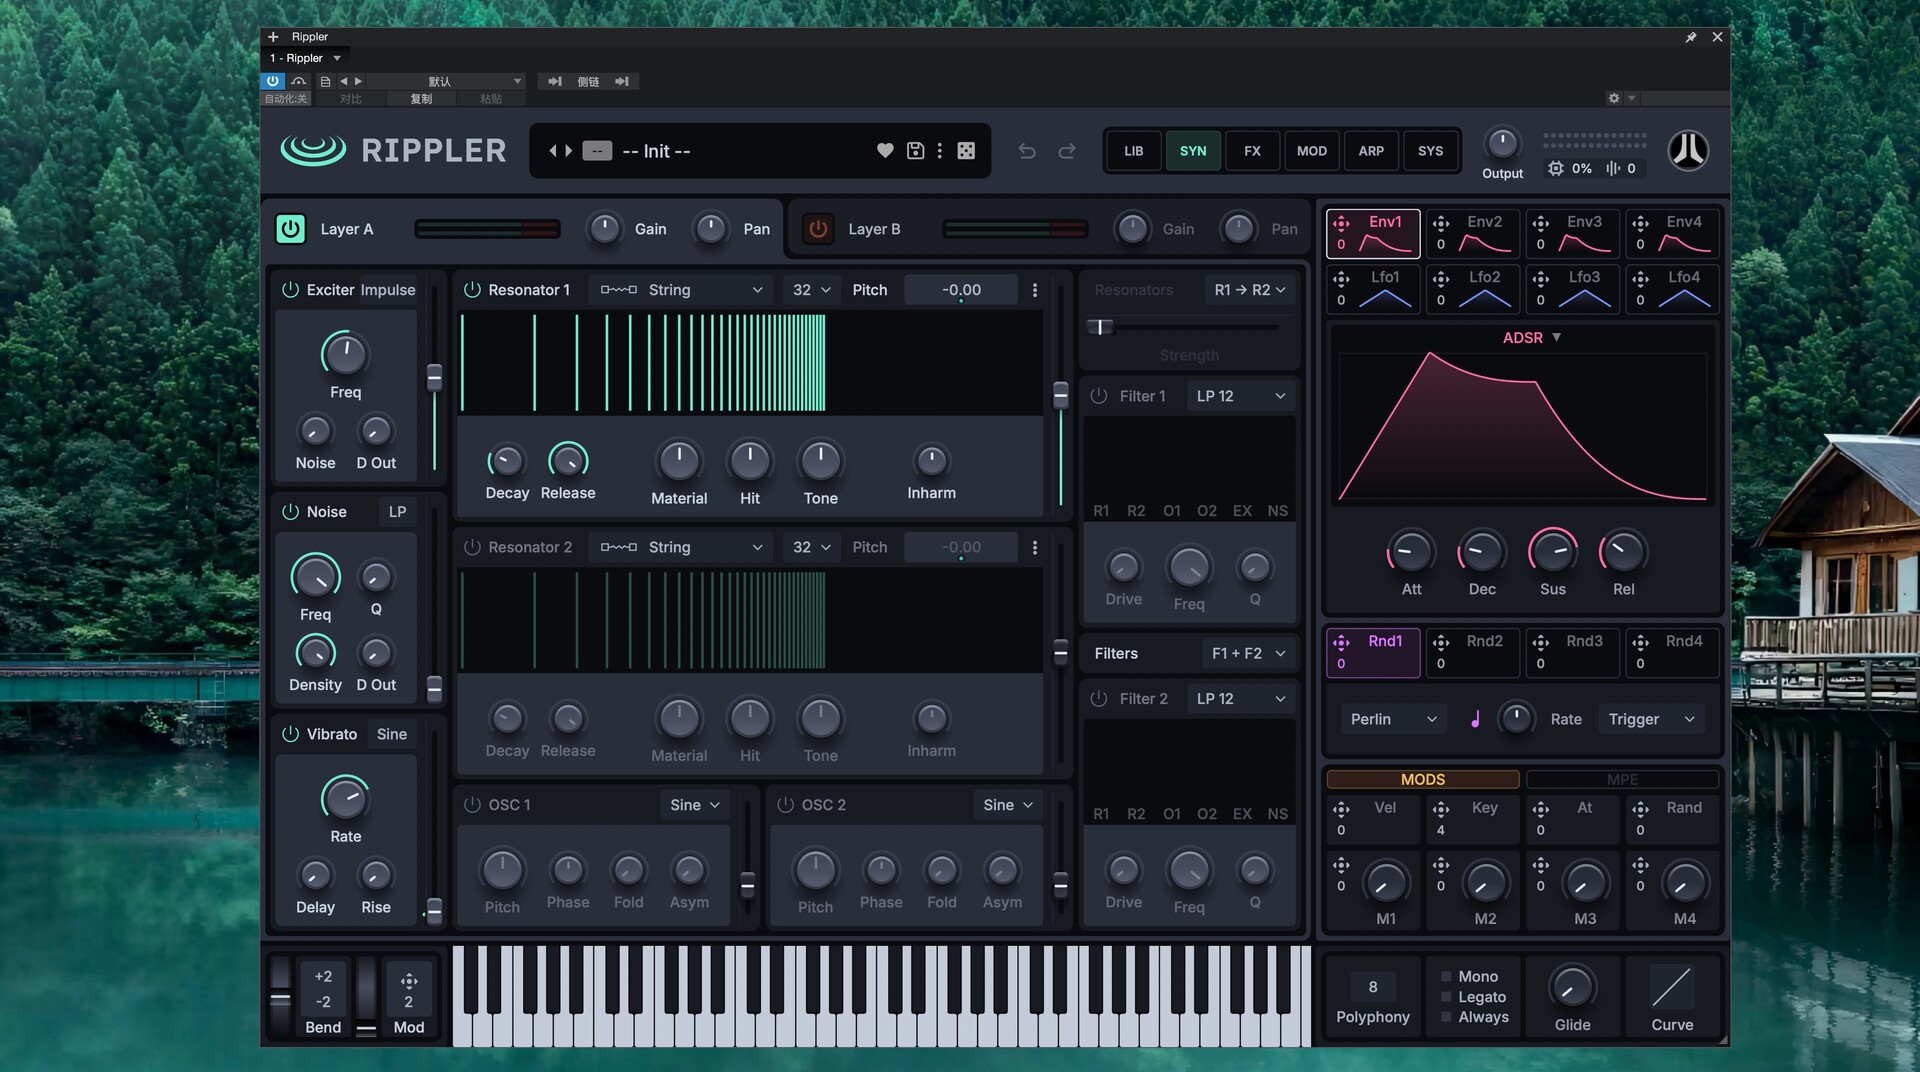Click the Resonators Strength slider handle

[x=1100, y=327]
